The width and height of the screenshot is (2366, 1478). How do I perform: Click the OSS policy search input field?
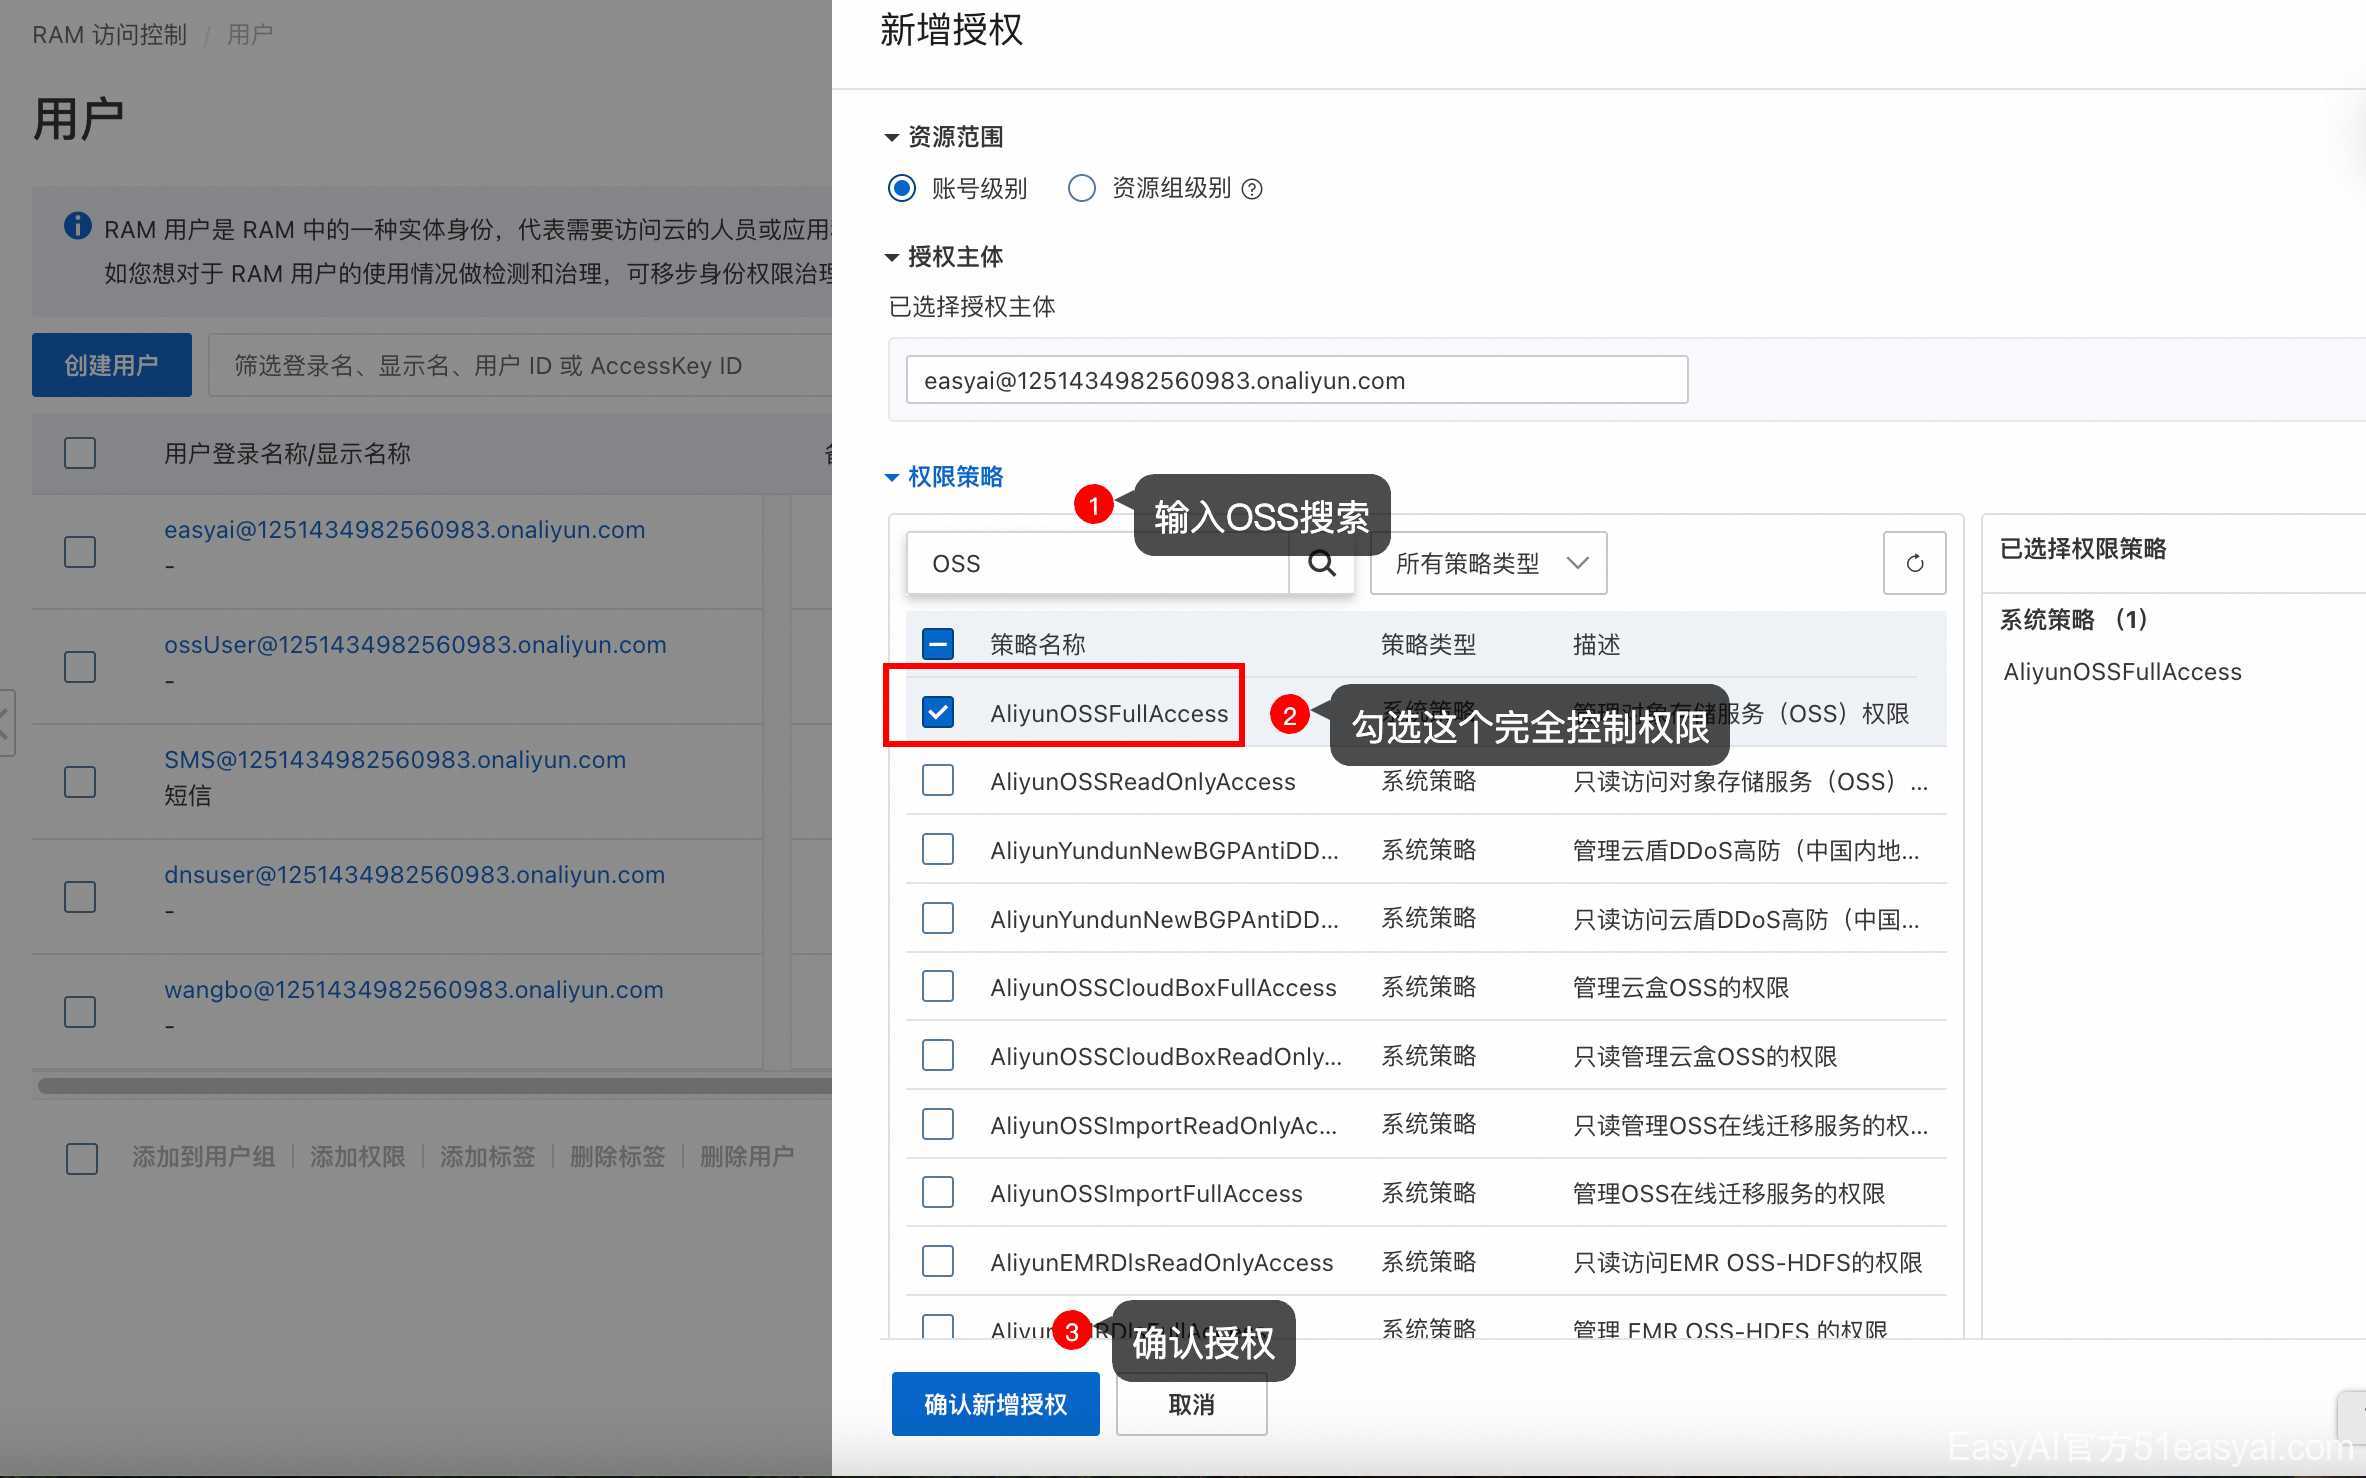click(1098, 563)
